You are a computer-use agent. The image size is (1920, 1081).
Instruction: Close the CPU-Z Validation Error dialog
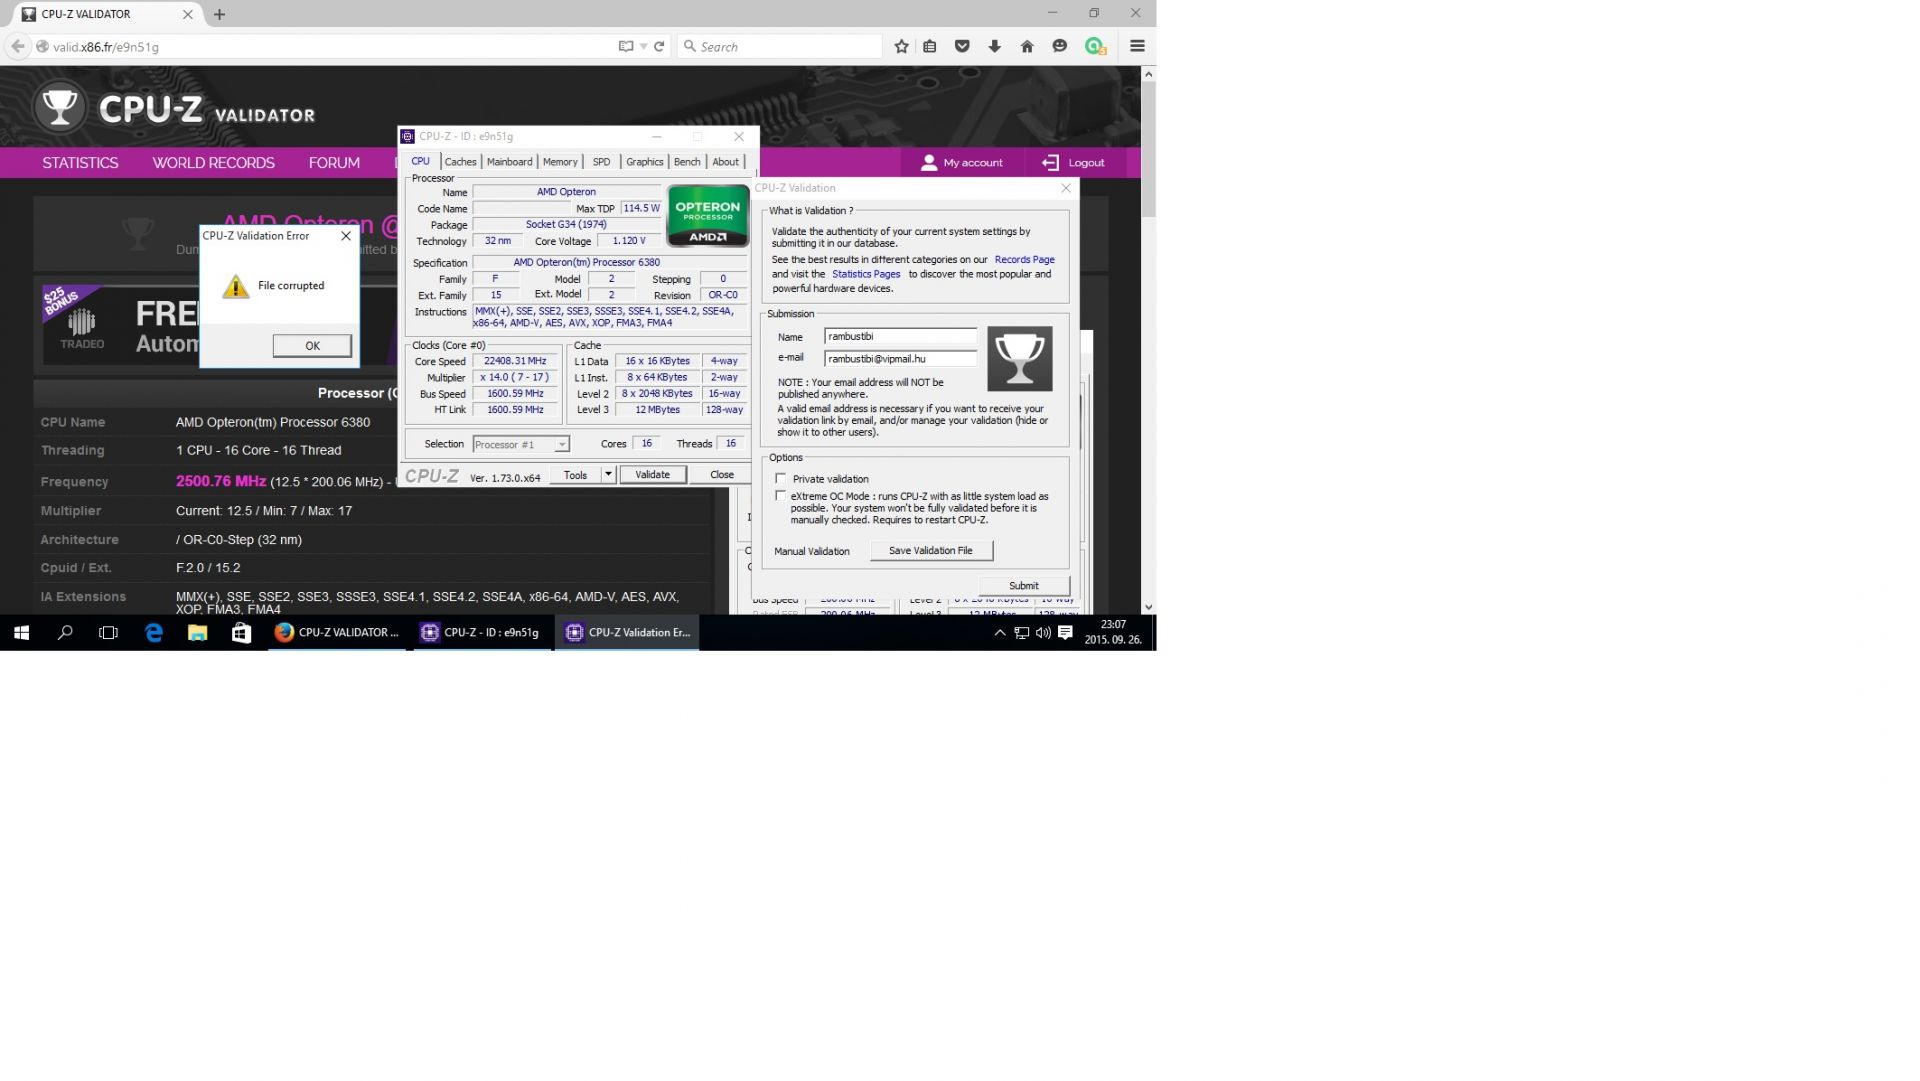coord(346,236)
